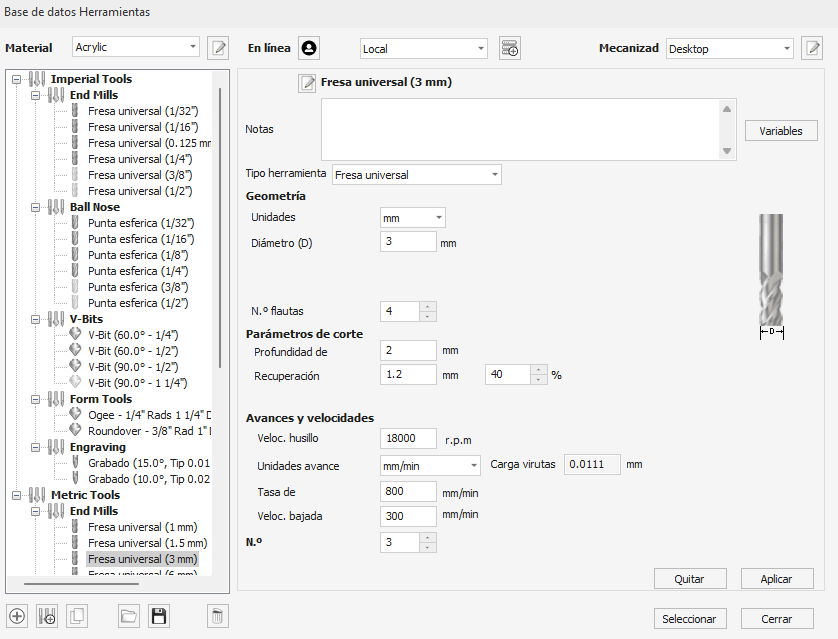Select Fresa universal (1.5 mm) item
Image resolution: width=838 pixels, height=639 pixels.
(x=148, y=543)
